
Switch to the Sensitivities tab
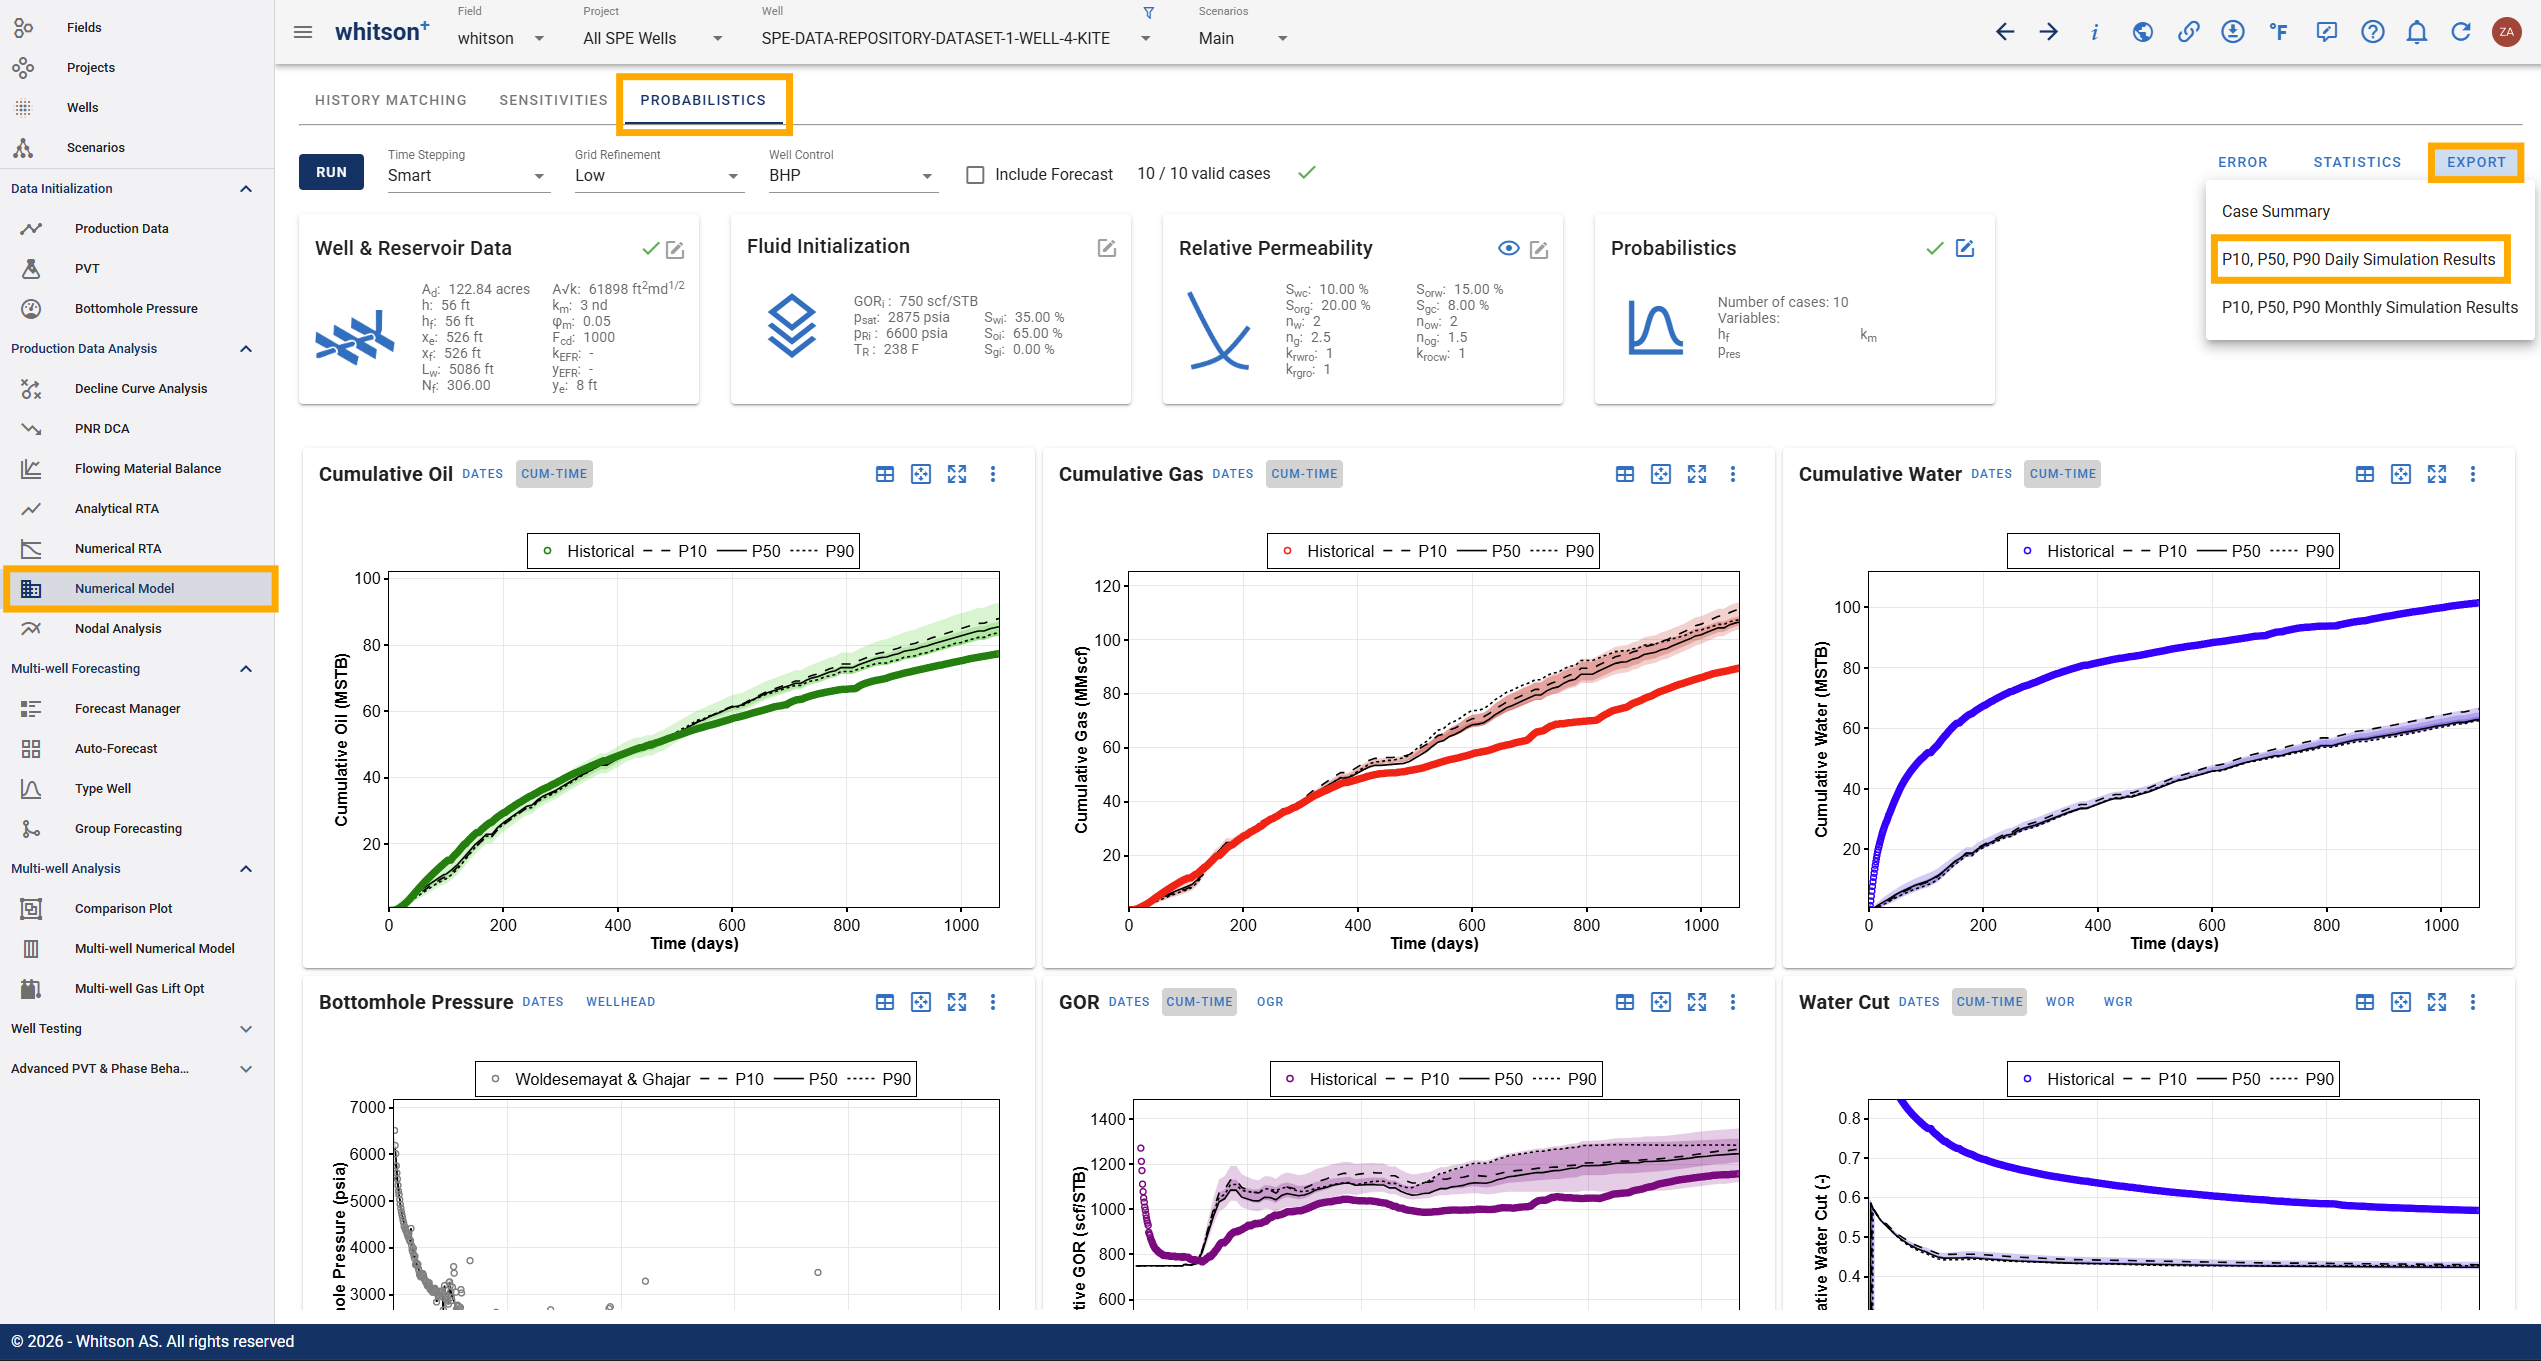553,100
